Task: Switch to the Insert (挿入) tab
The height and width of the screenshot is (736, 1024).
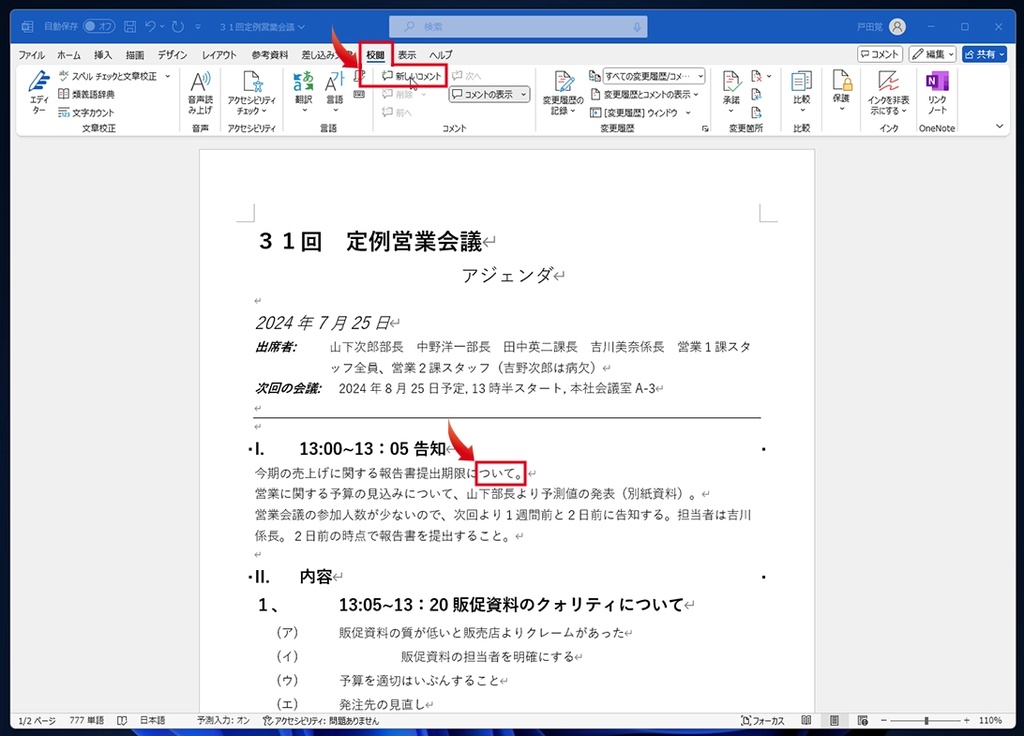Action: [x=103, y=55]
